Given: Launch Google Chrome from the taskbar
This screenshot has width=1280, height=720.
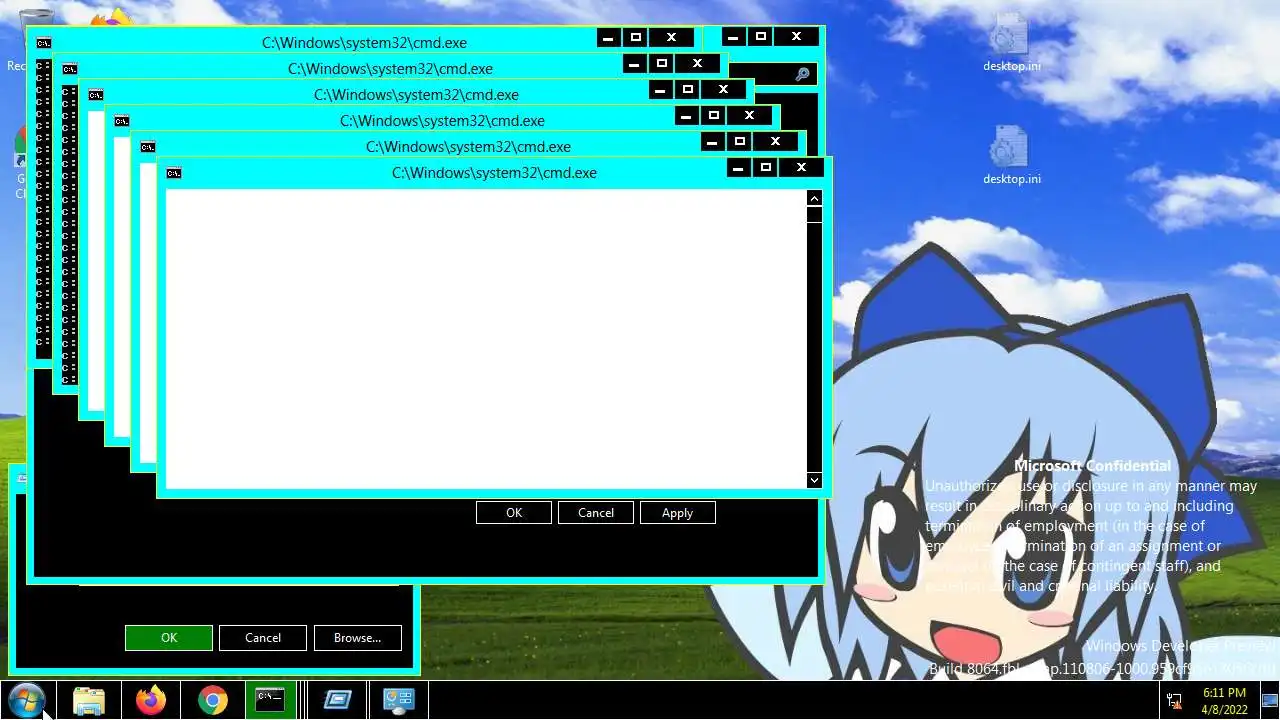Looking at the screenshot, I should 212,700.
